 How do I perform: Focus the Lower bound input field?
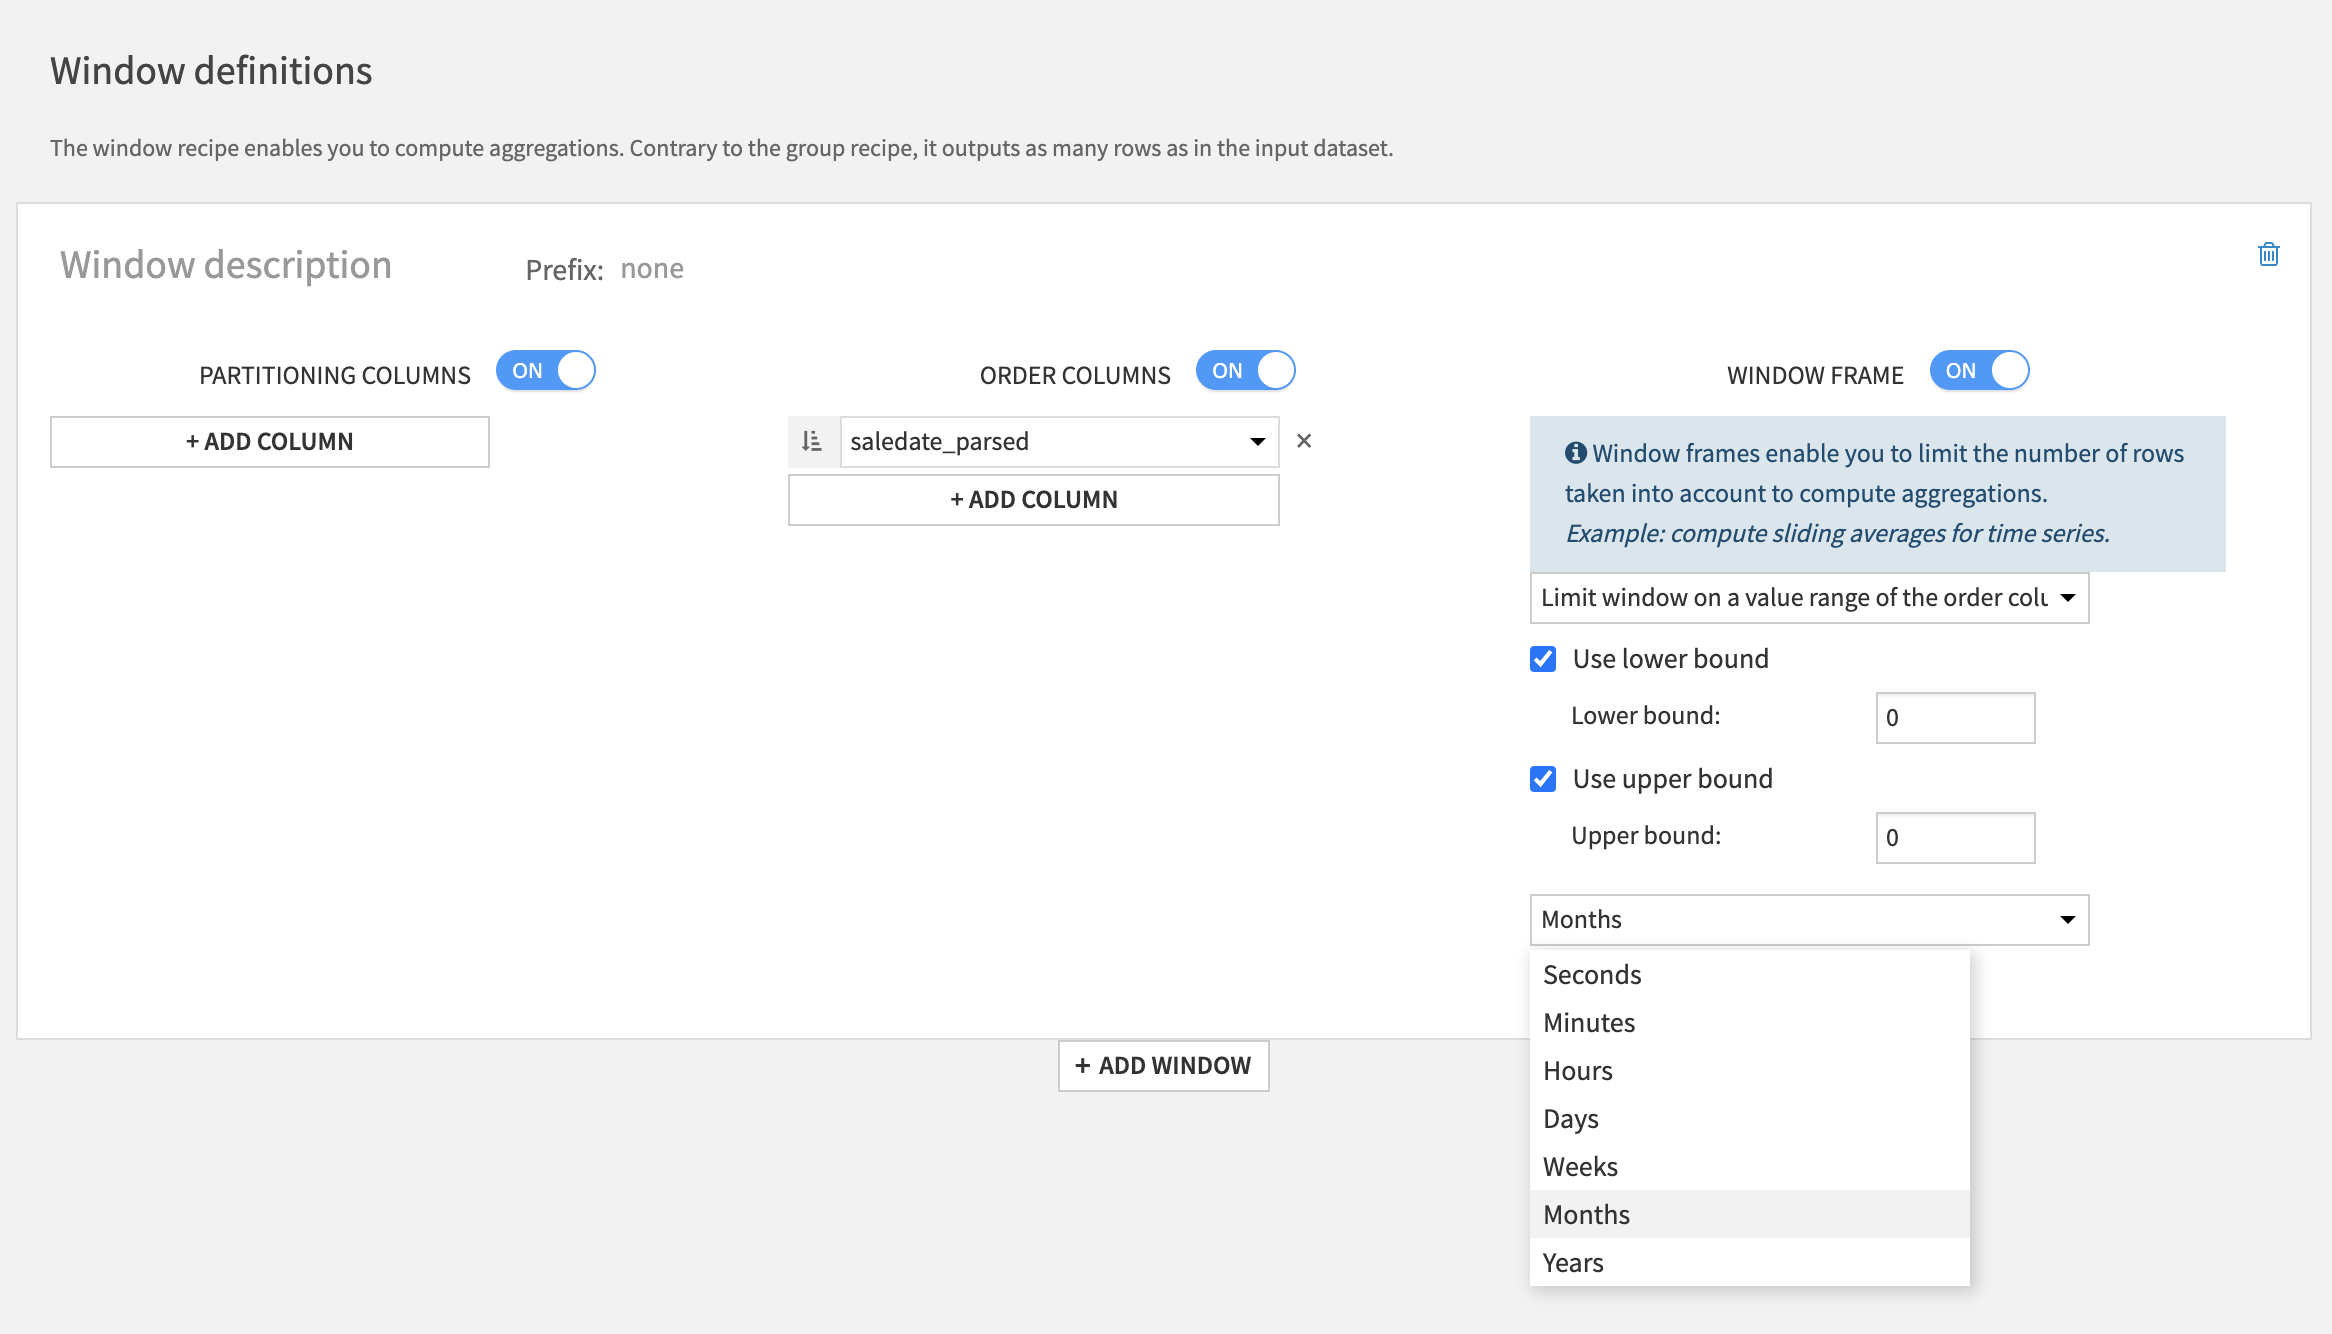[1955, 718]
